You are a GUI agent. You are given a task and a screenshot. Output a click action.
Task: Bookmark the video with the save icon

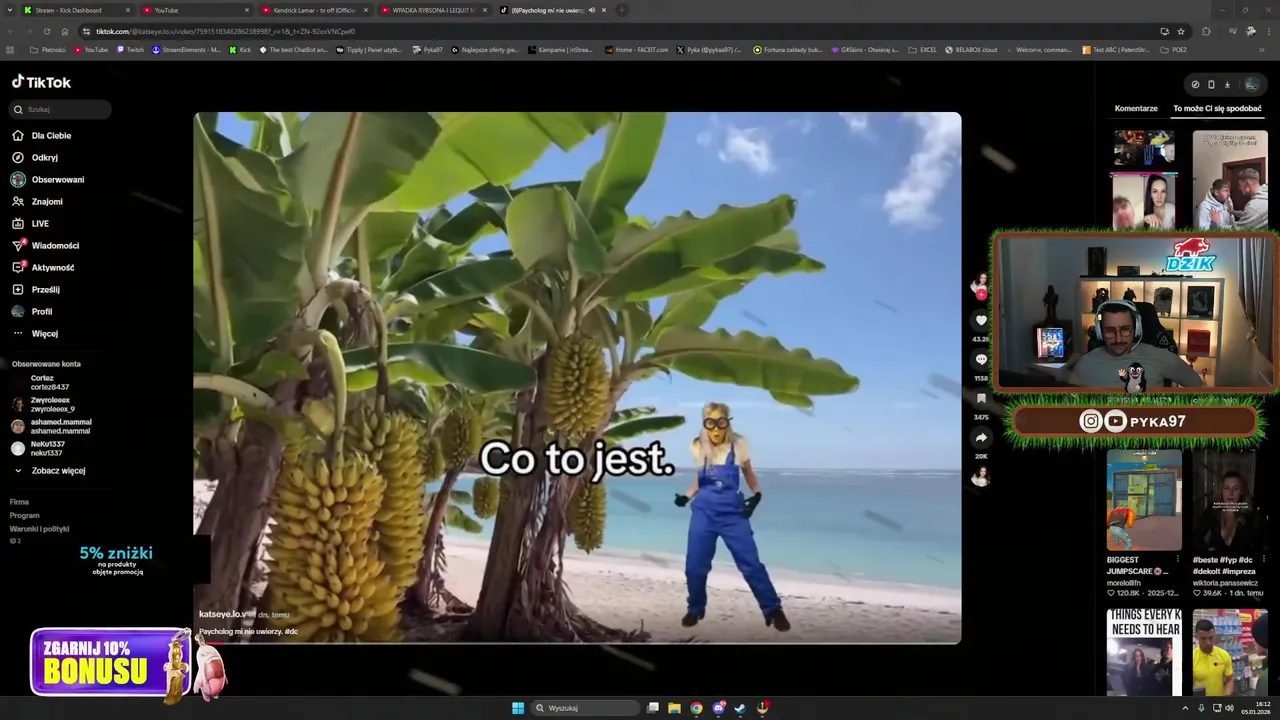pyautogui.click(x=981, y=398)
